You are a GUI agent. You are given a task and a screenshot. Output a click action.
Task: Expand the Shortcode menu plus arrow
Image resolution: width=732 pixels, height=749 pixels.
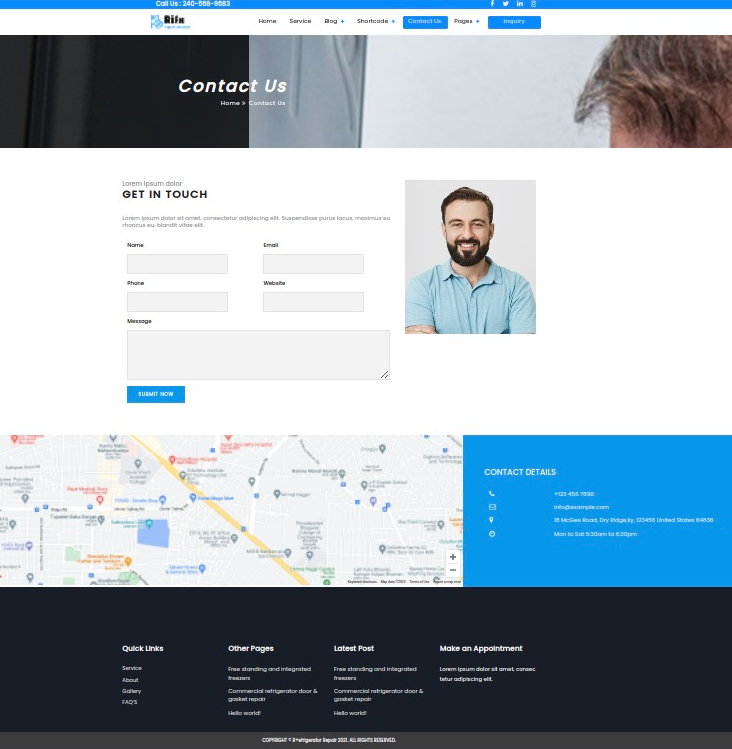(x=393, y=21)
